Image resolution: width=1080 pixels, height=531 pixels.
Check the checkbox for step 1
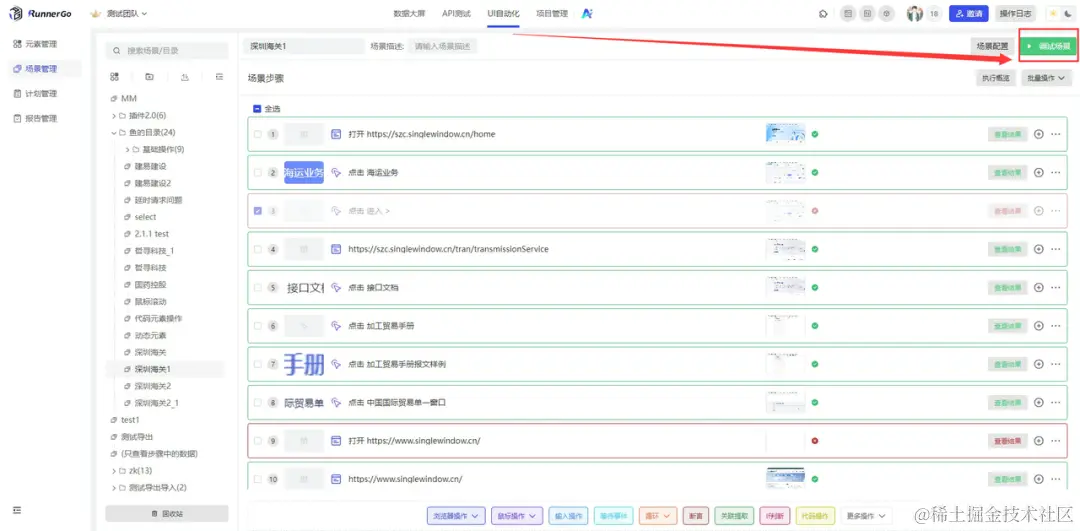pos(258,134)
